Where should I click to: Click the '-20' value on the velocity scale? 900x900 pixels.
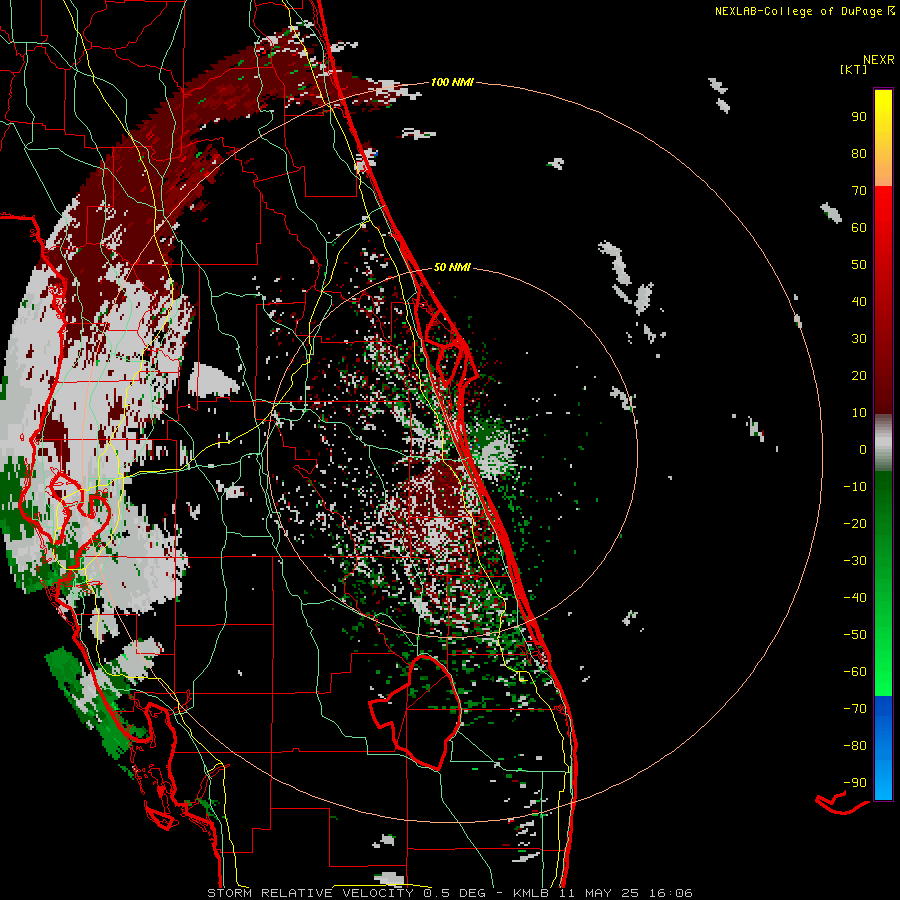(x=855, y=523)
